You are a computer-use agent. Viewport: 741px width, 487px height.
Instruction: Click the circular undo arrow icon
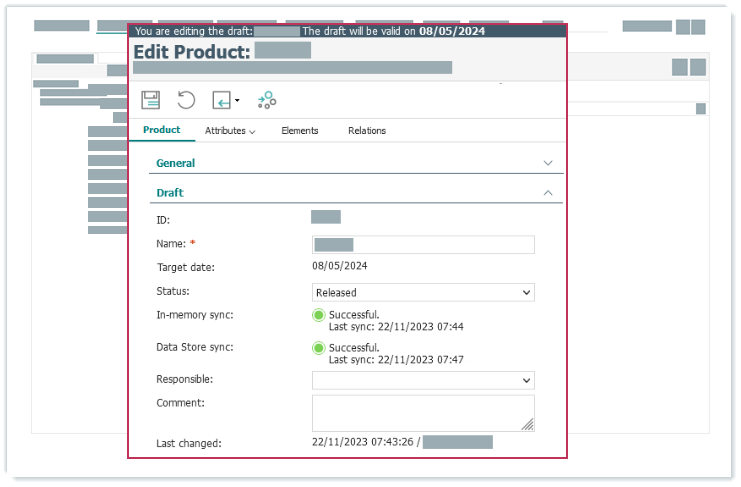click(186, 100)
